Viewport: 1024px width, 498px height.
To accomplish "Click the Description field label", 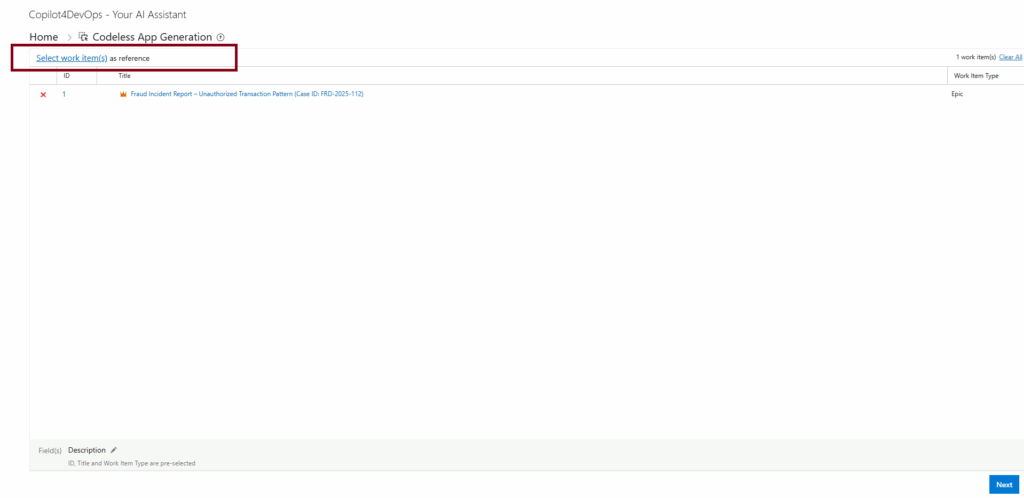I will coord(87,450).
